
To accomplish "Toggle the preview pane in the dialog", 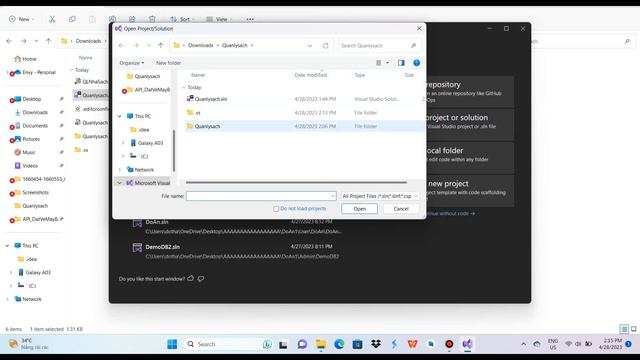I will [401, 63].
